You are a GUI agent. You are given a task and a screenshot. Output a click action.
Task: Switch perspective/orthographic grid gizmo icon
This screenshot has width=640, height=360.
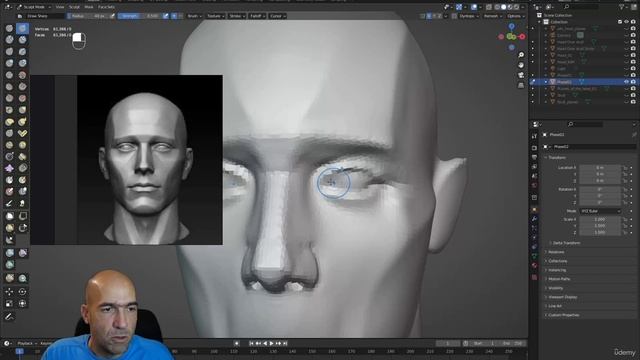point(521,85)
